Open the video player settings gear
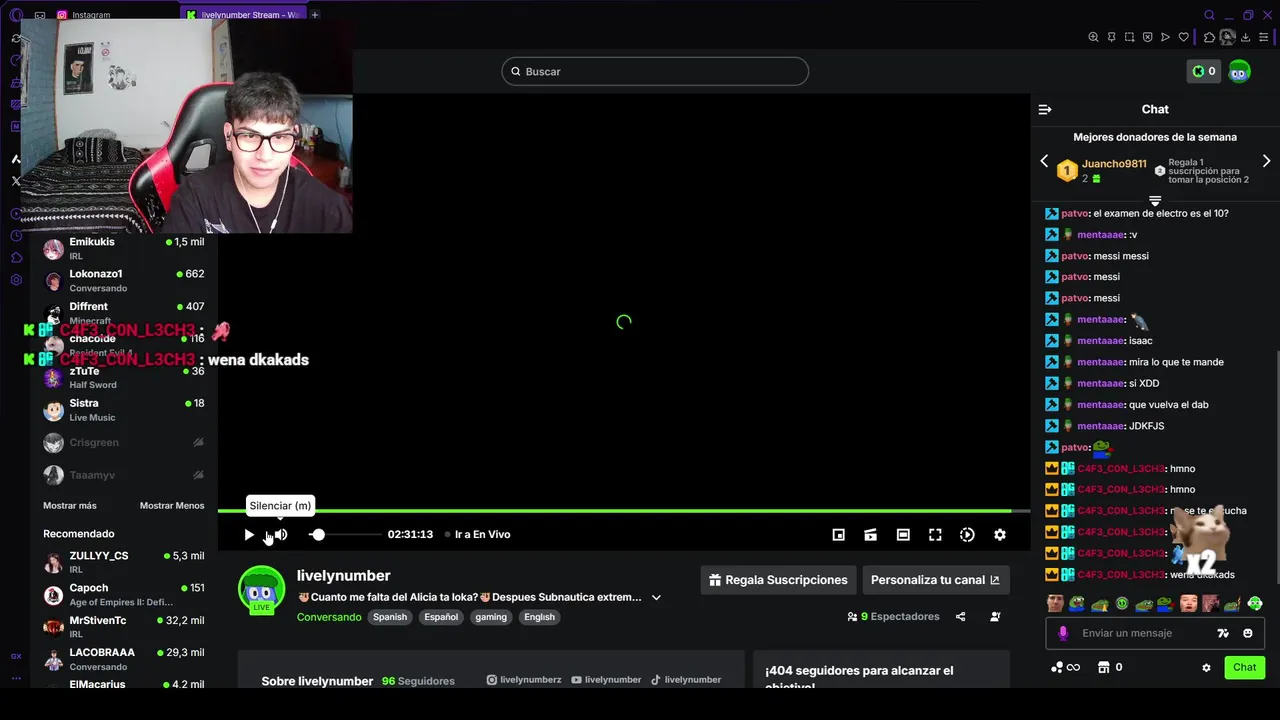 tap(999, 535)
